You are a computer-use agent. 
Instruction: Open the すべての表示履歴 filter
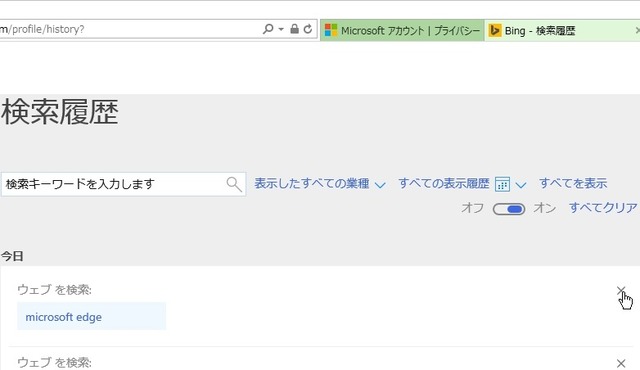tap(444, 184)
